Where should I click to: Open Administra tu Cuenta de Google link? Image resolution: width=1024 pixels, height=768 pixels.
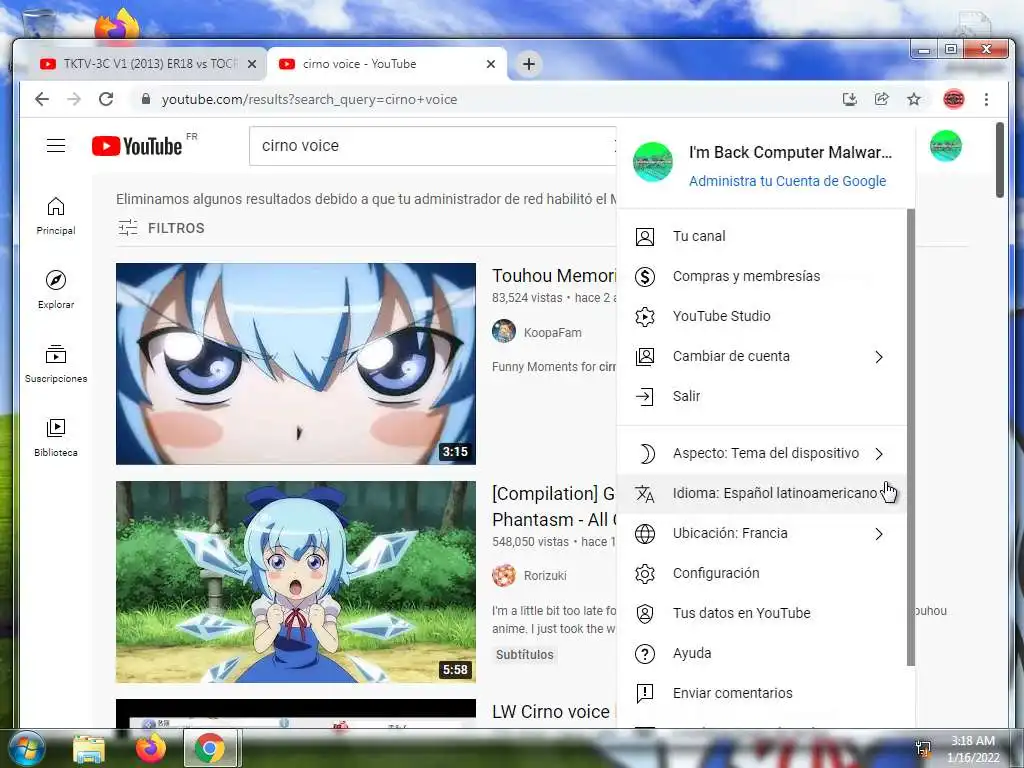point(788,181)
